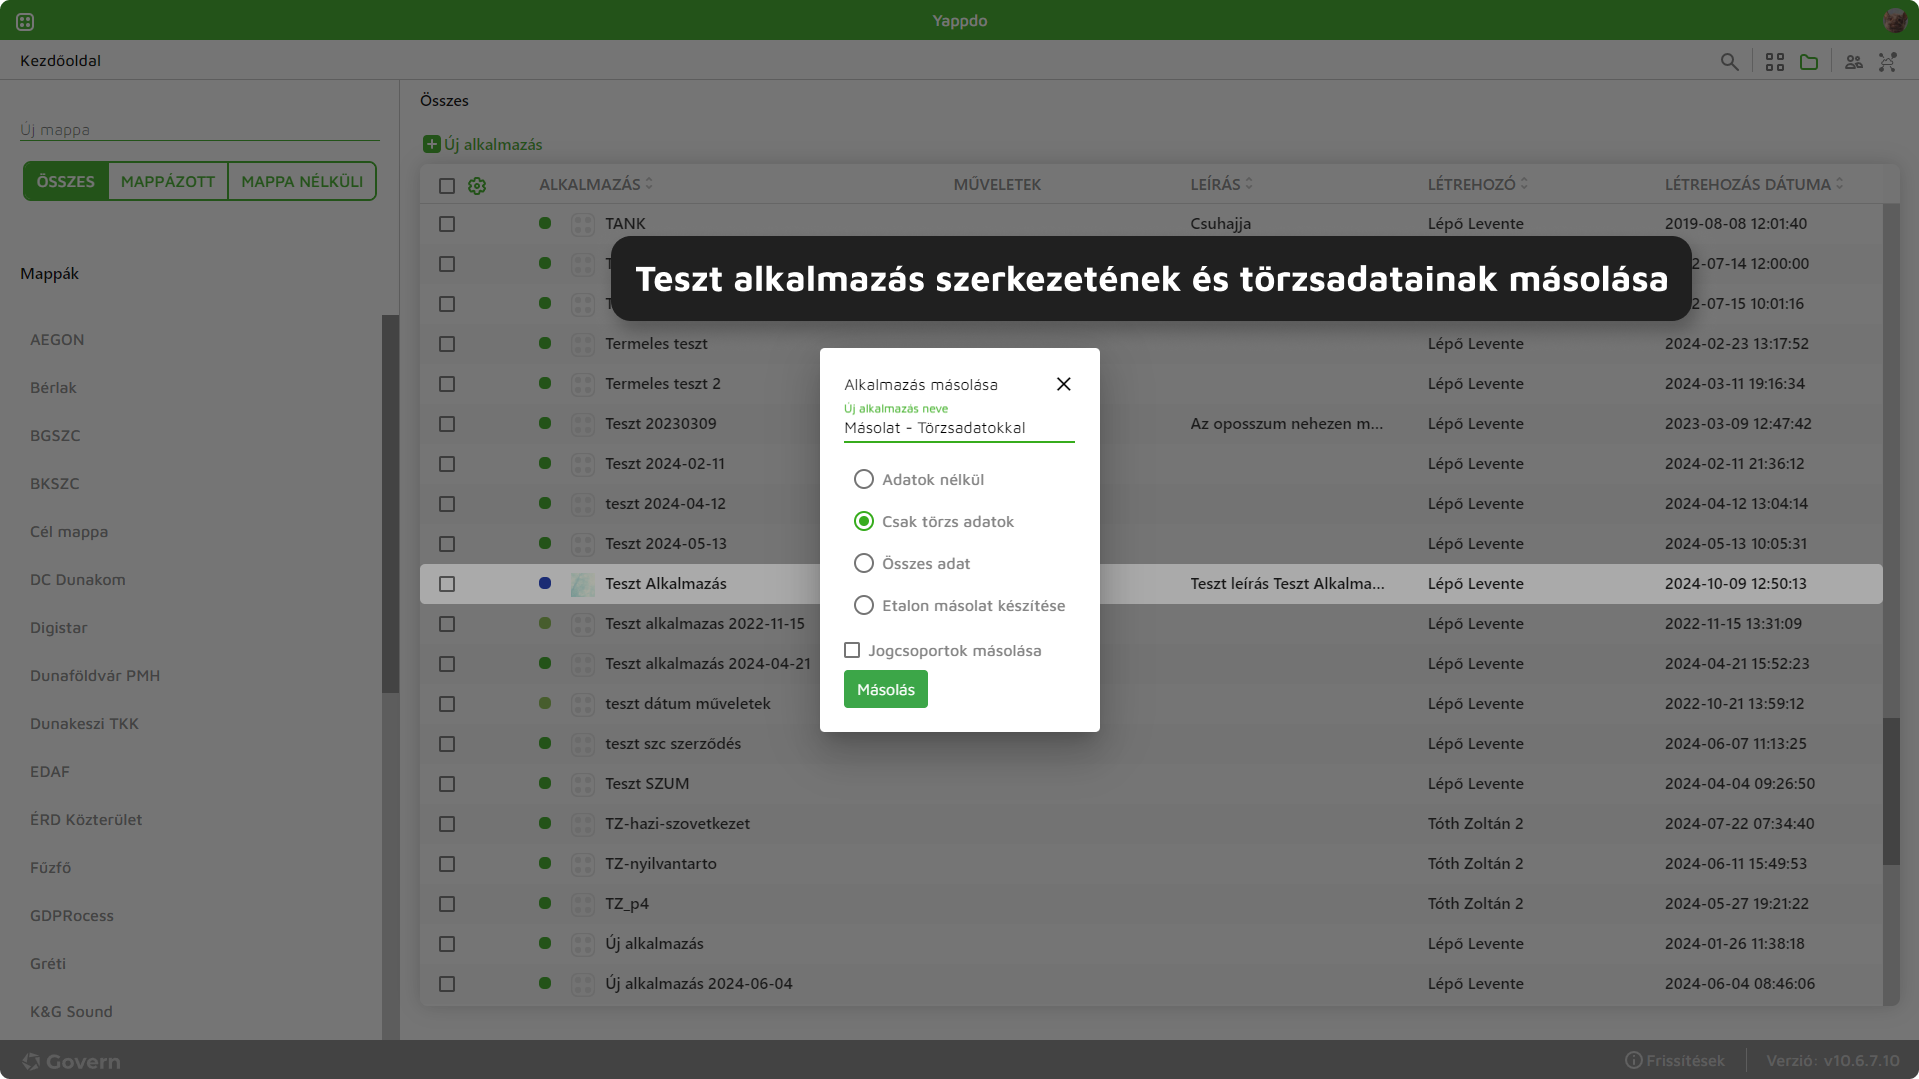Switch to the MAPPÁZOTT tab
This screenshot has height=1079, width=1919.
(x=167, y=181)
